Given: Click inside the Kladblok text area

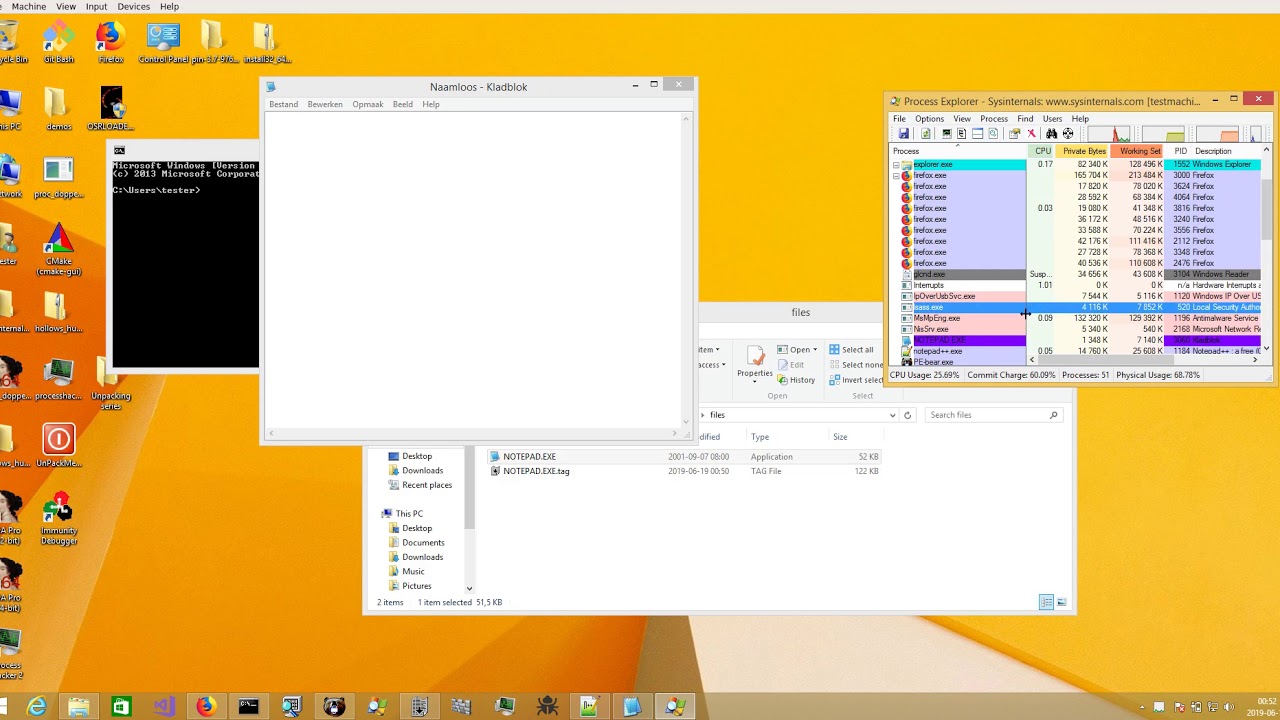Looking at the screenshot, I should (472, 270).
